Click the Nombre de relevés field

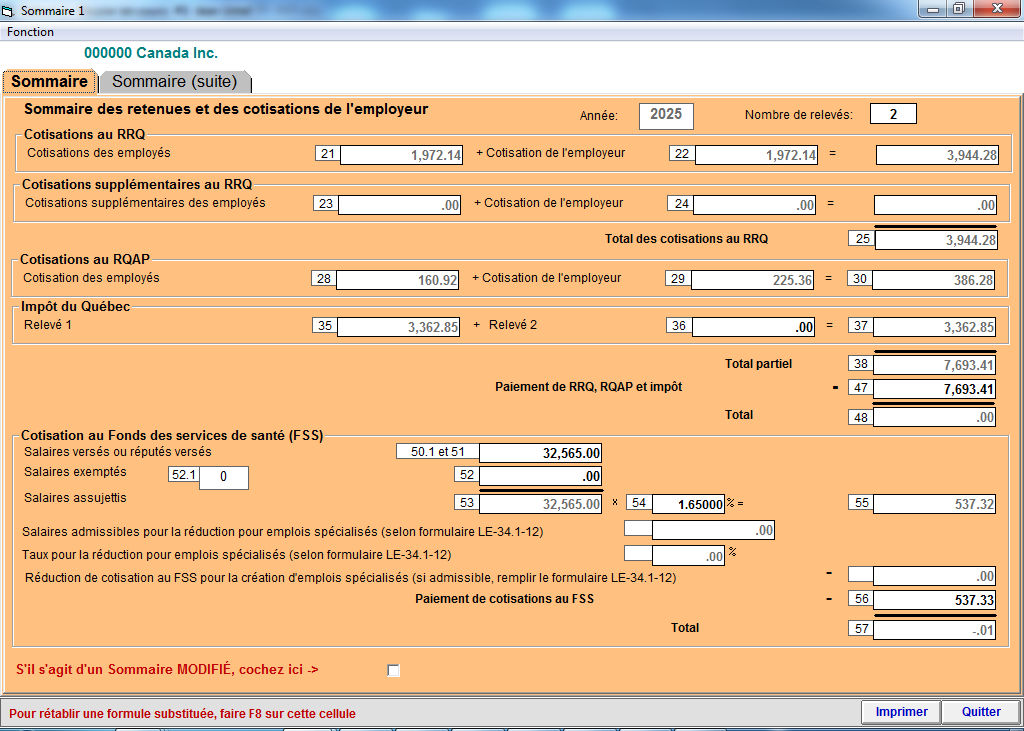click(893, 115)
